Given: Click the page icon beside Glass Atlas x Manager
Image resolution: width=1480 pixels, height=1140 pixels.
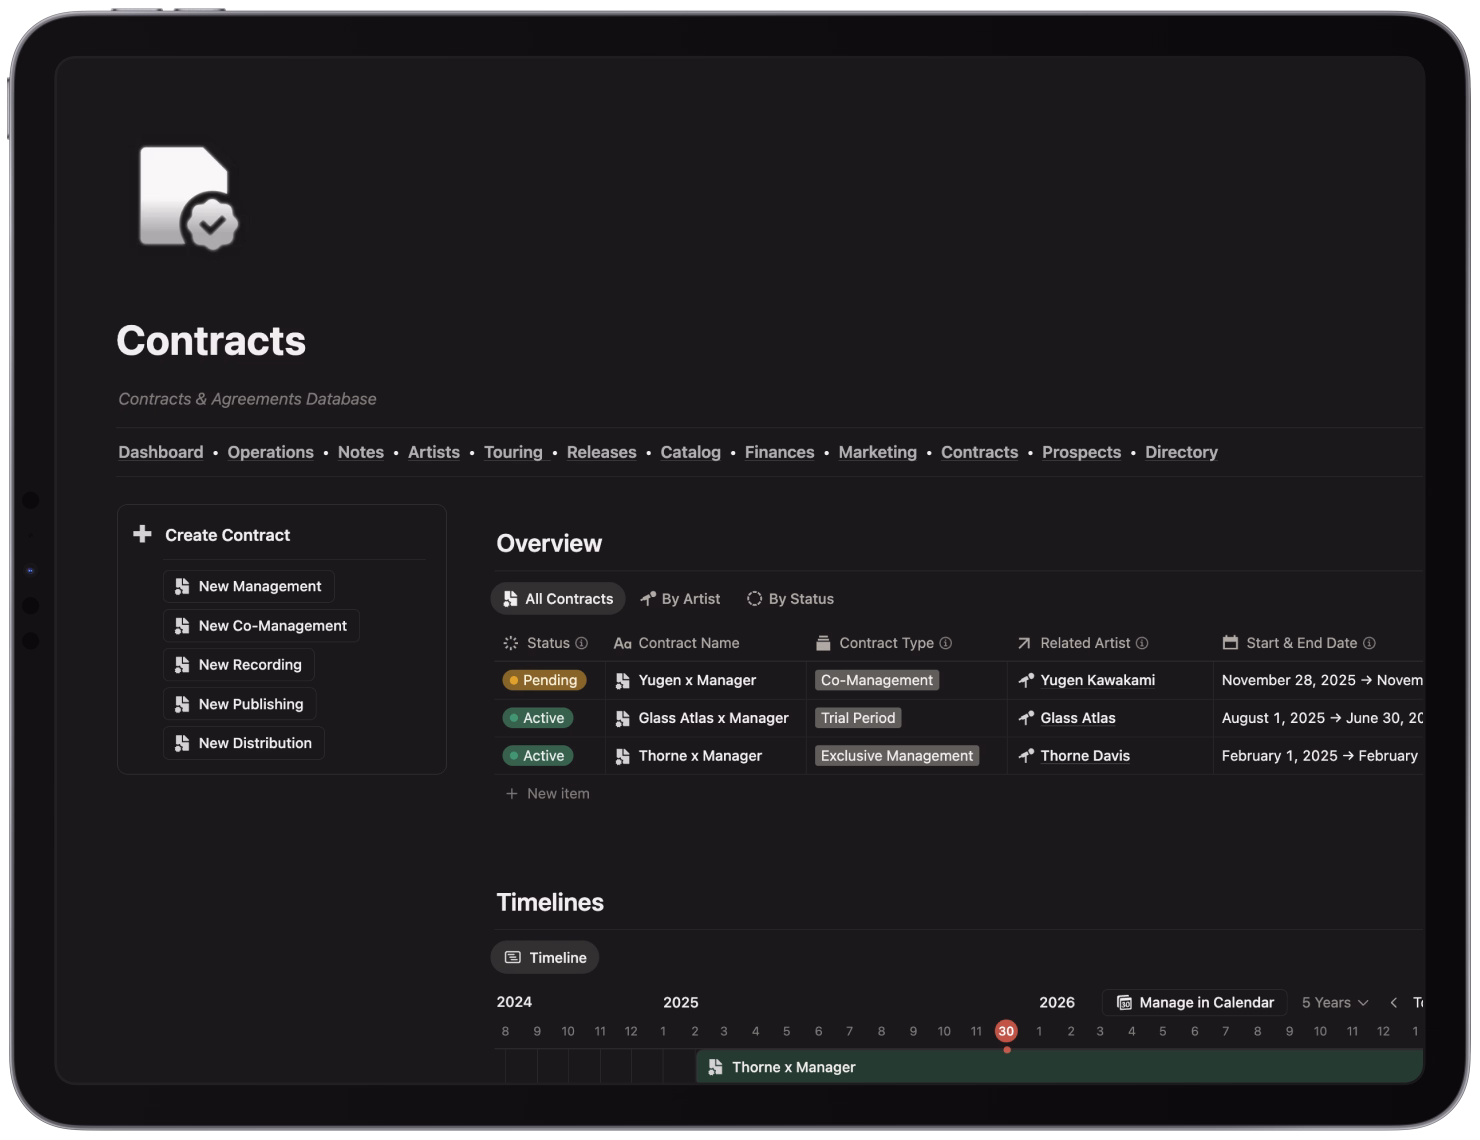Looking at the screenshot, I should (x=622, y=718).
